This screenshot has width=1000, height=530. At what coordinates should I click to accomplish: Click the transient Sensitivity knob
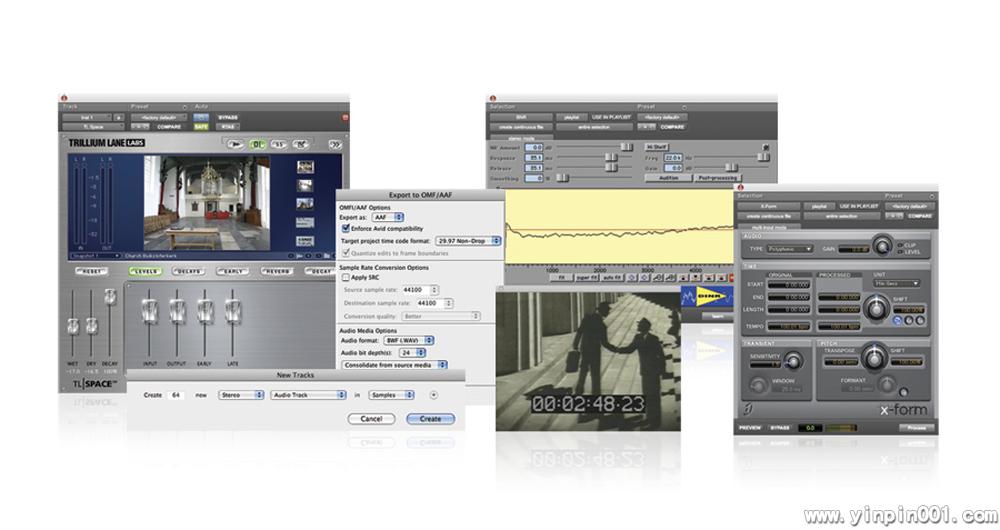click(793, 361)
